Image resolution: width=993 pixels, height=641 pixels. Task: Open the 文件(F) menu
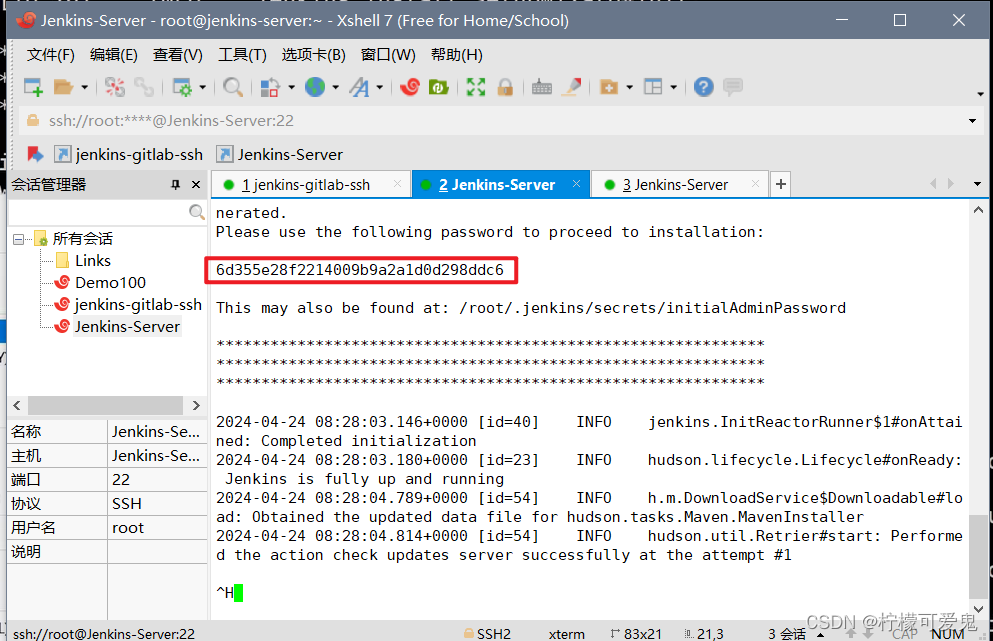[x=51, y=55]
